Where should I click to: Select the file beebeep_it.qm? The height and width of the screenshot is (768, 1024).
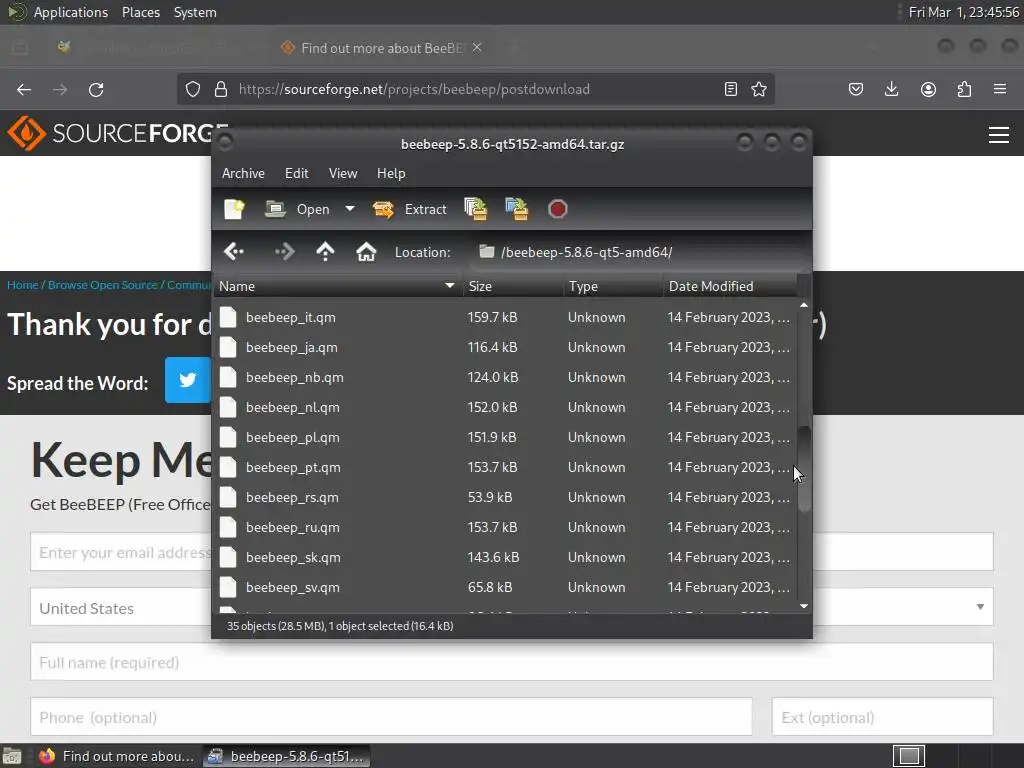tap(505, 317)
